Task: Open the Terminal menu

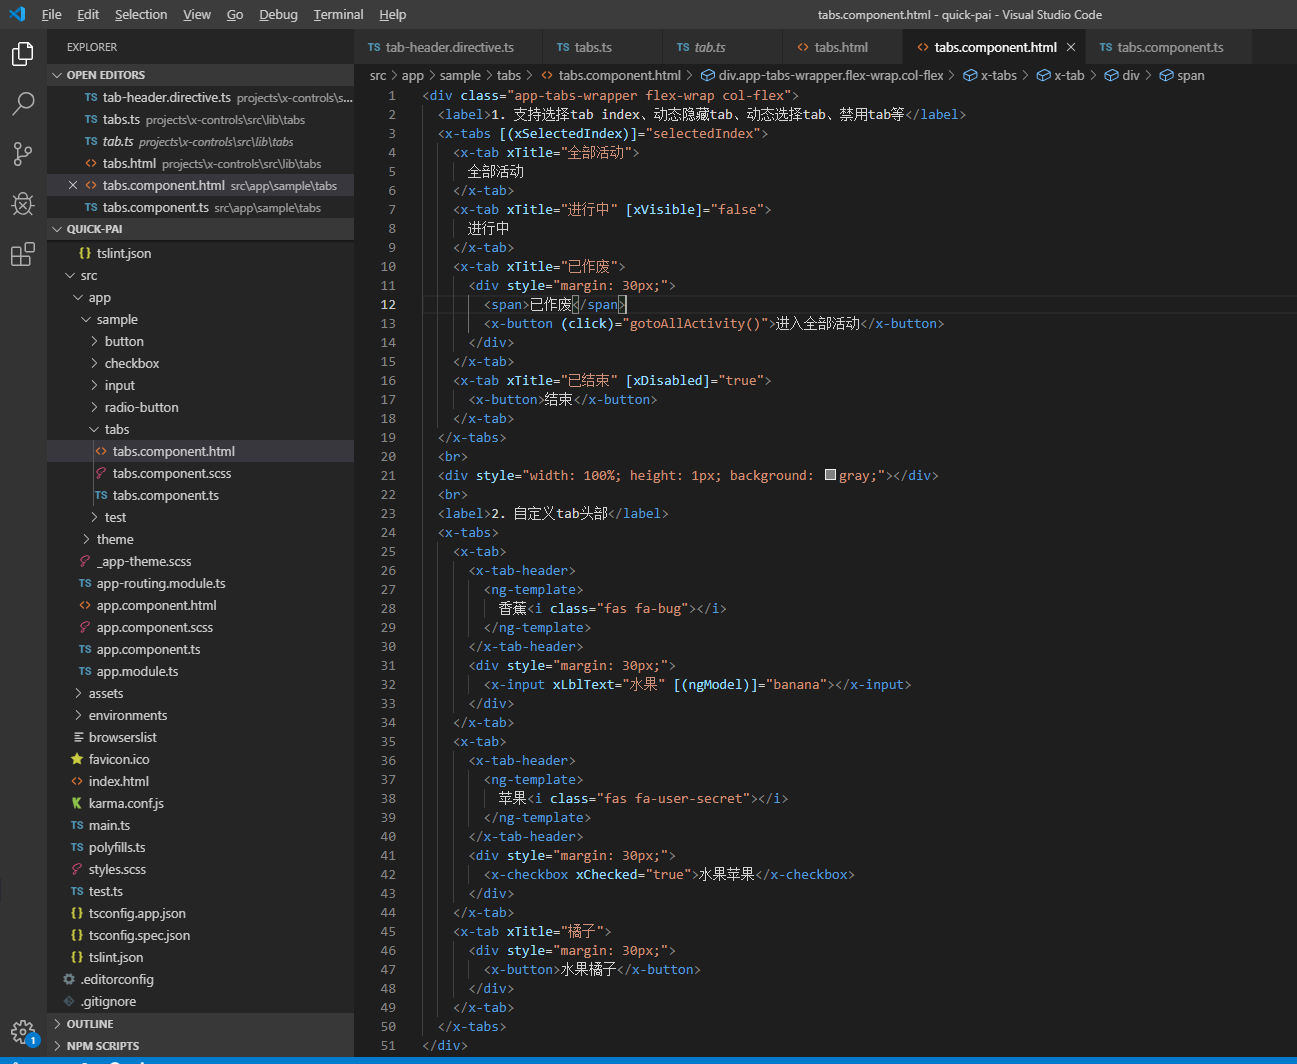Action: pos(337,14)
